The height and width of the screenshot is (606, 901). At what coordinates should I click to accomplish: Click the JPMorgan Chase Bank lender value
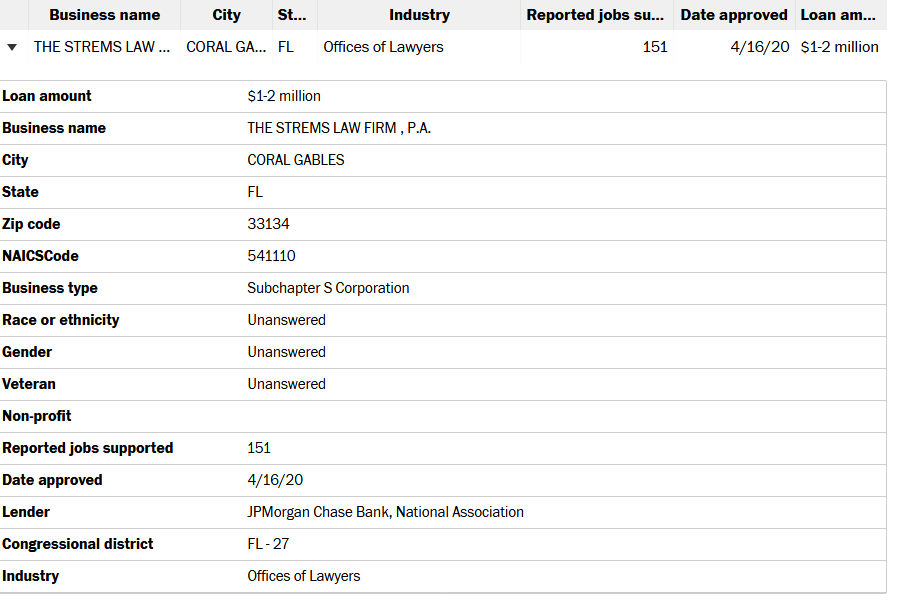coord(385,512)
